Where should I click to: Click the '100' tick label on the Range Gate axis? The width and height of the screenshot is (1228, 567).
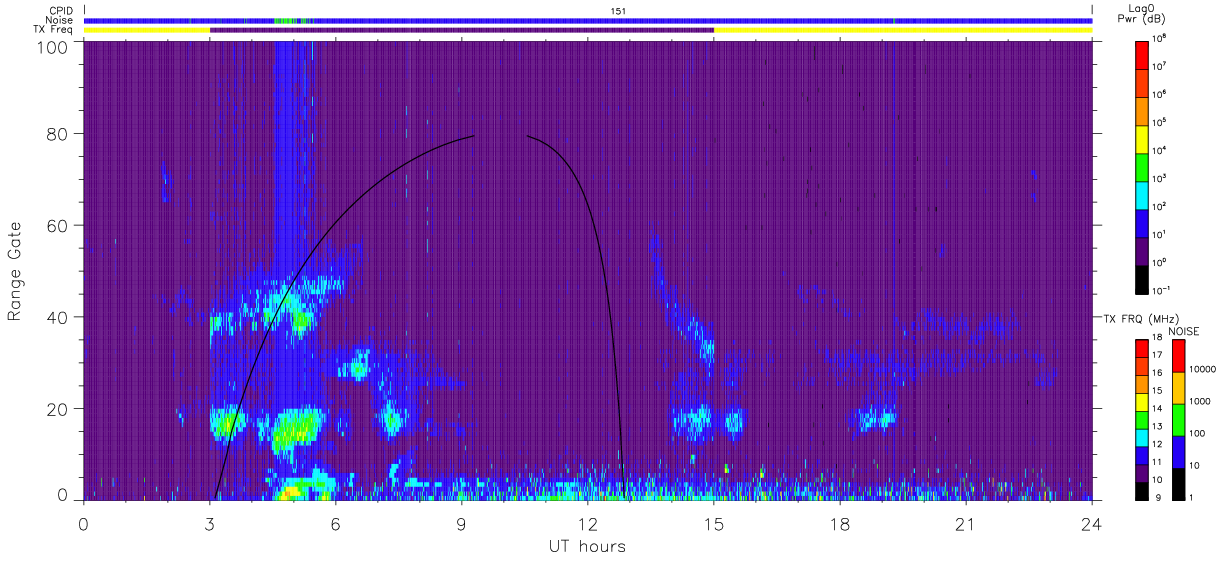click(x=52, y=47)
